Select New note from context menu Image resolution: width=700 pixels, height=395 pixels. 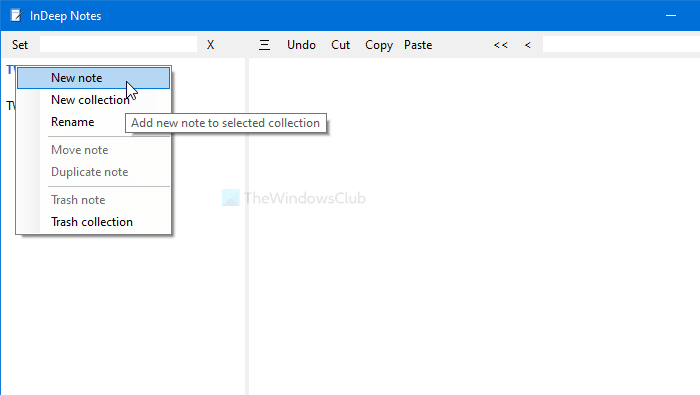tap(93, 78)
